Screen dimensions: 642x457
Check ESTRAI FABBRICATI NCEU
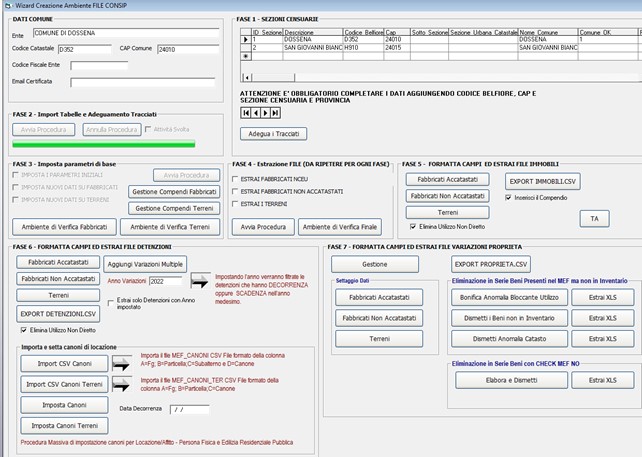(235, 179)
